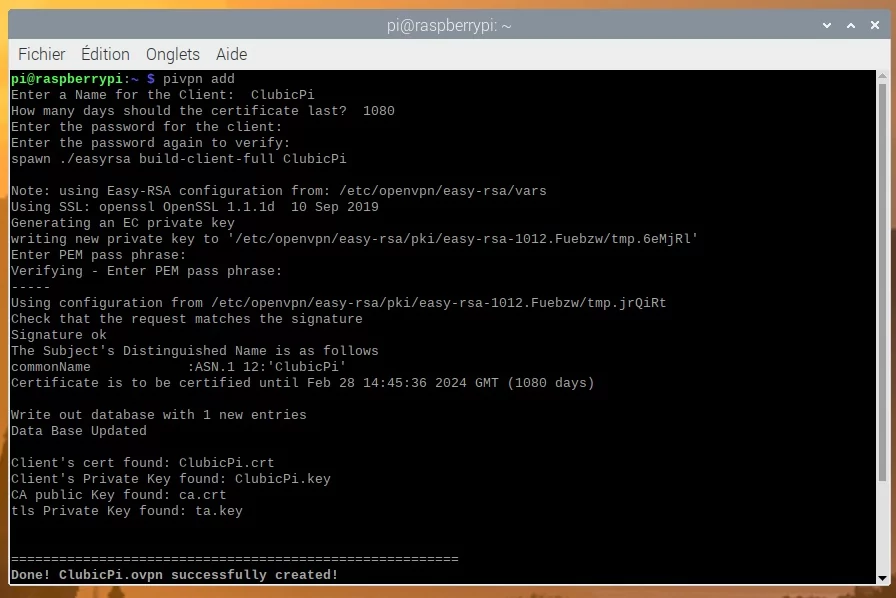Open the Édition menu

tap(105, 54)
